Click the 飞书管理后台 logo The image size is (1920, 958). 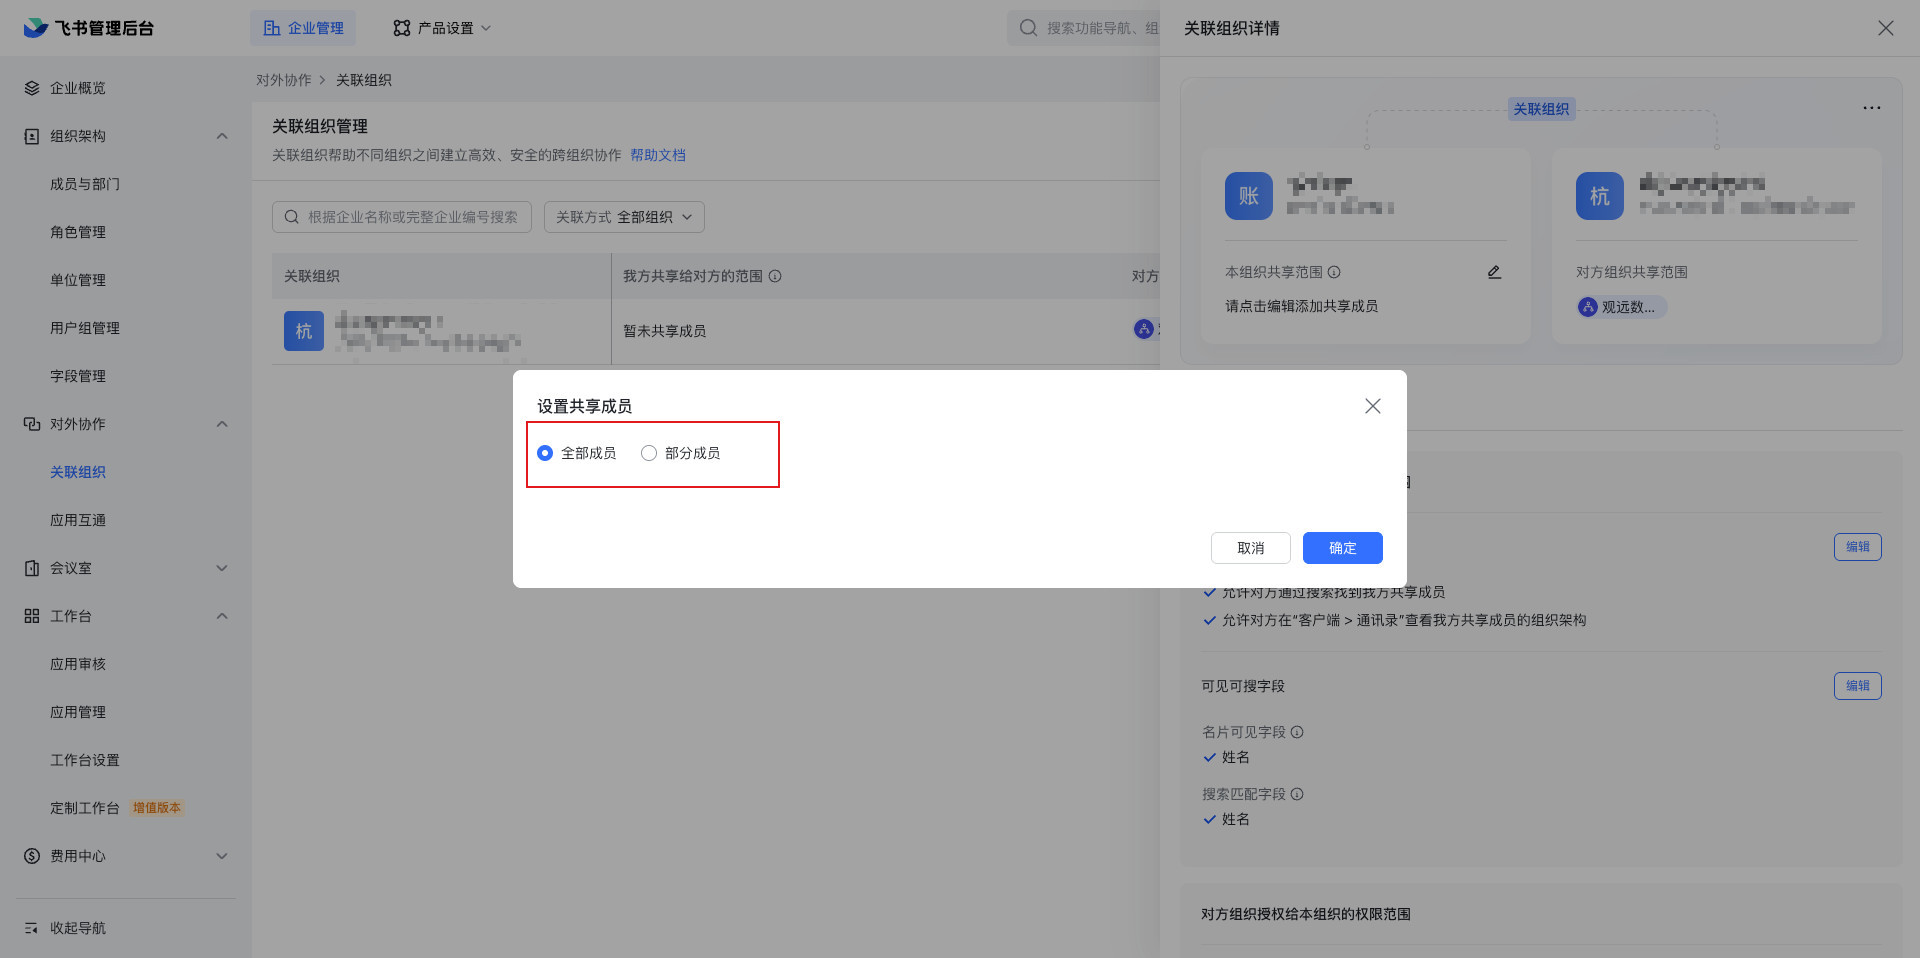(90, 28)
